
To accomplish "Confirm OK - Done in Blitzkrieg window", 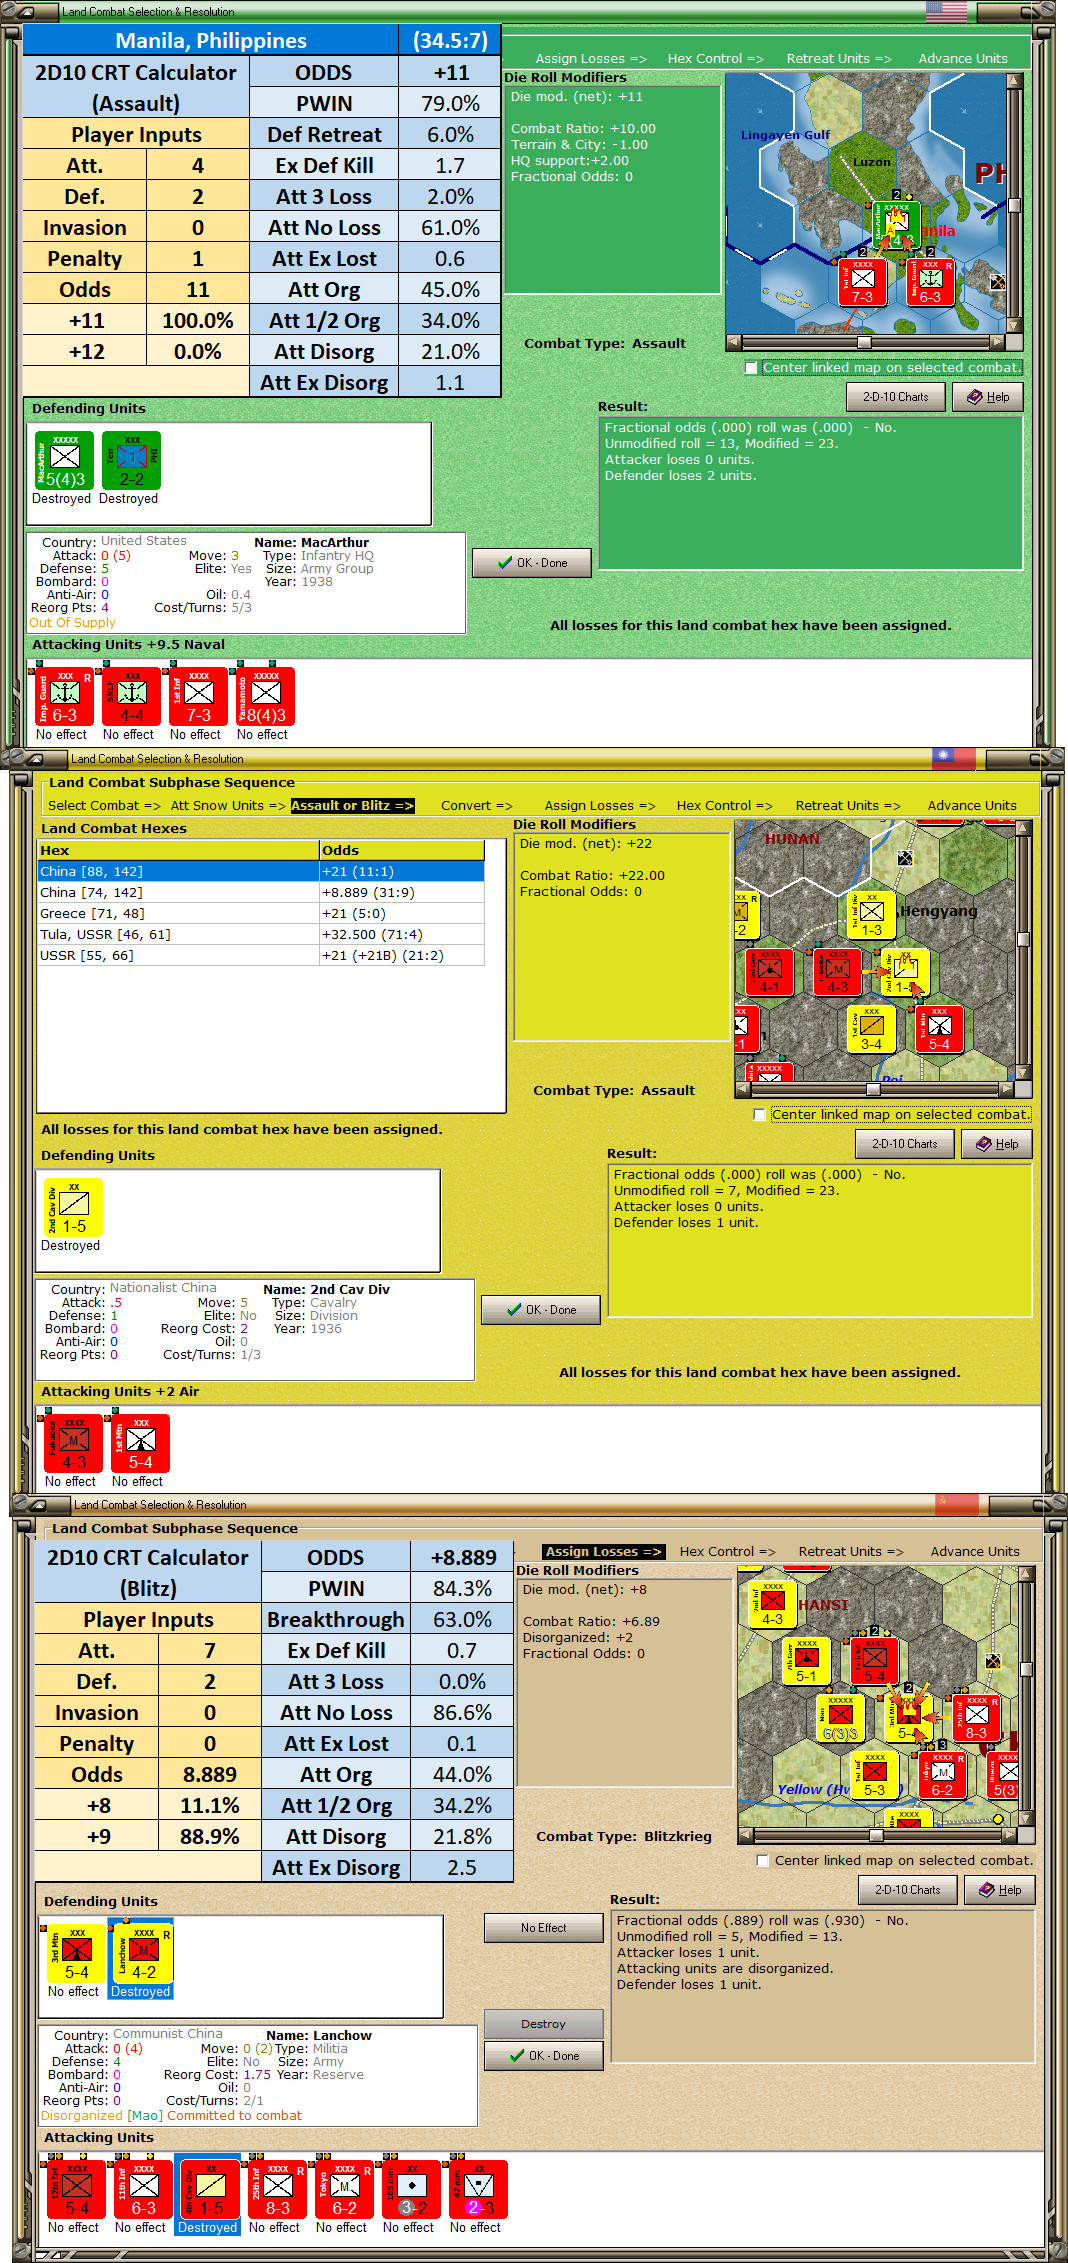I will pos(544,2056).
